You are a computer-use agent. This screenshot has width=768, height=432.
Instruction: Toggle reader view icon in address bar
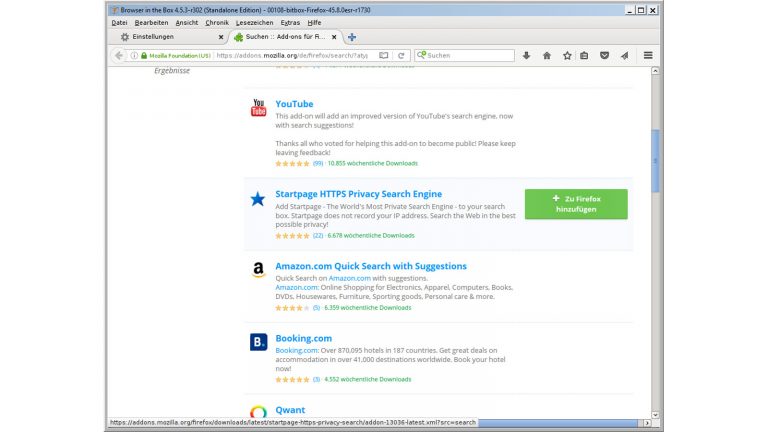[x=384, y=56]
